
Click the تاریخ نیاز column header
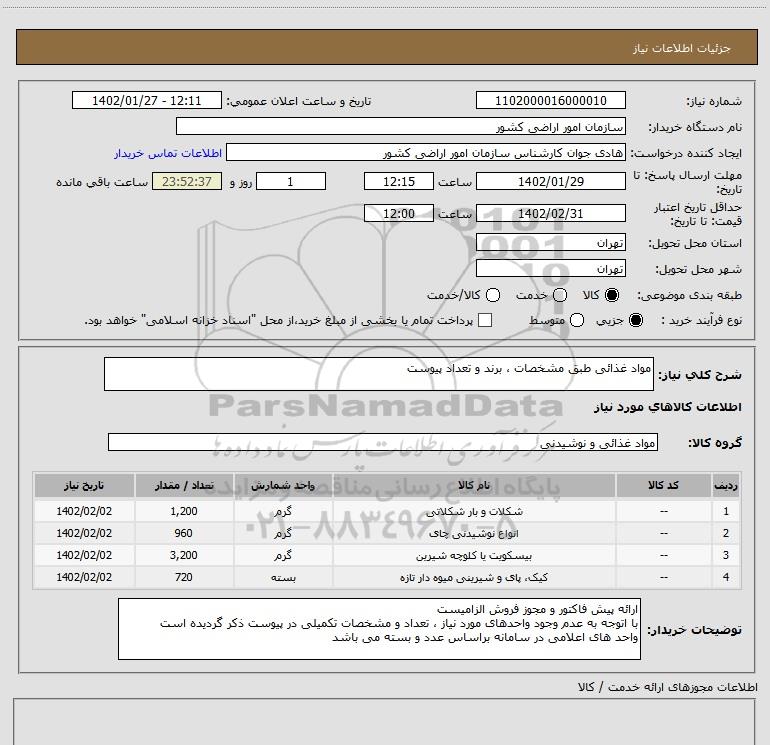click(84, 486)
